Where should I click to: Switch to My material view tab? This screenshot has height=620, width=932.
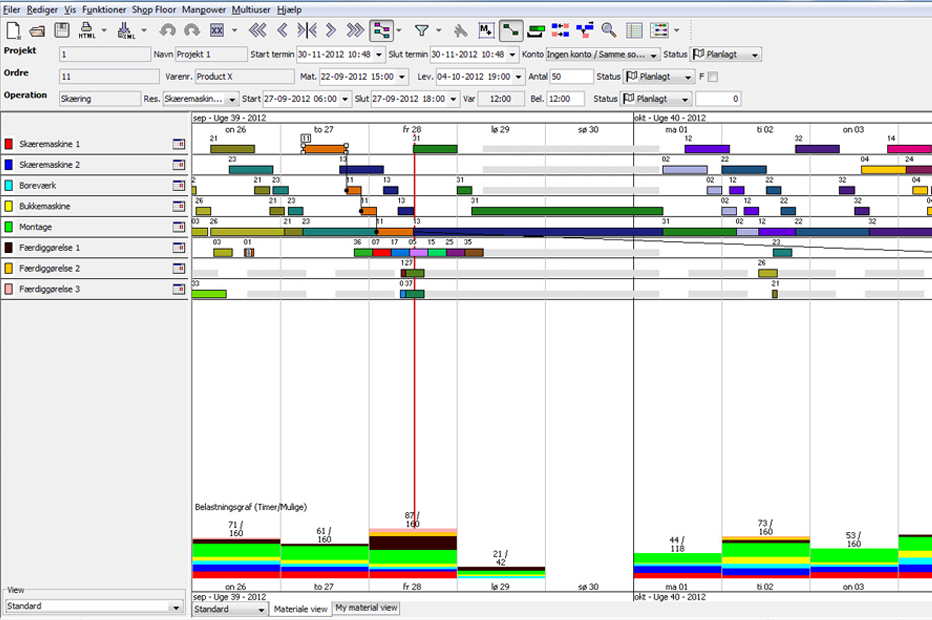tap(366, 608)
